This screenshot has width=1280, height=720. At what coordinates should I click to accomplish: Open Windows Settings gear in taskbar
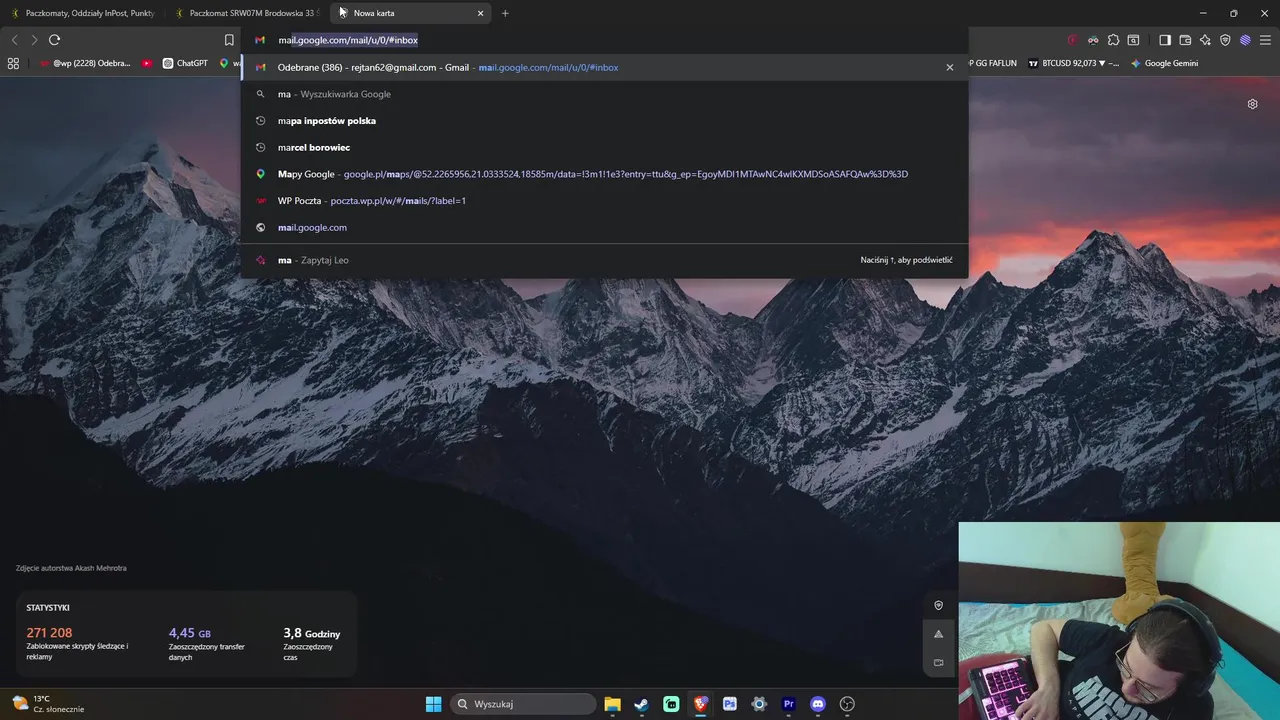[759, 704]
